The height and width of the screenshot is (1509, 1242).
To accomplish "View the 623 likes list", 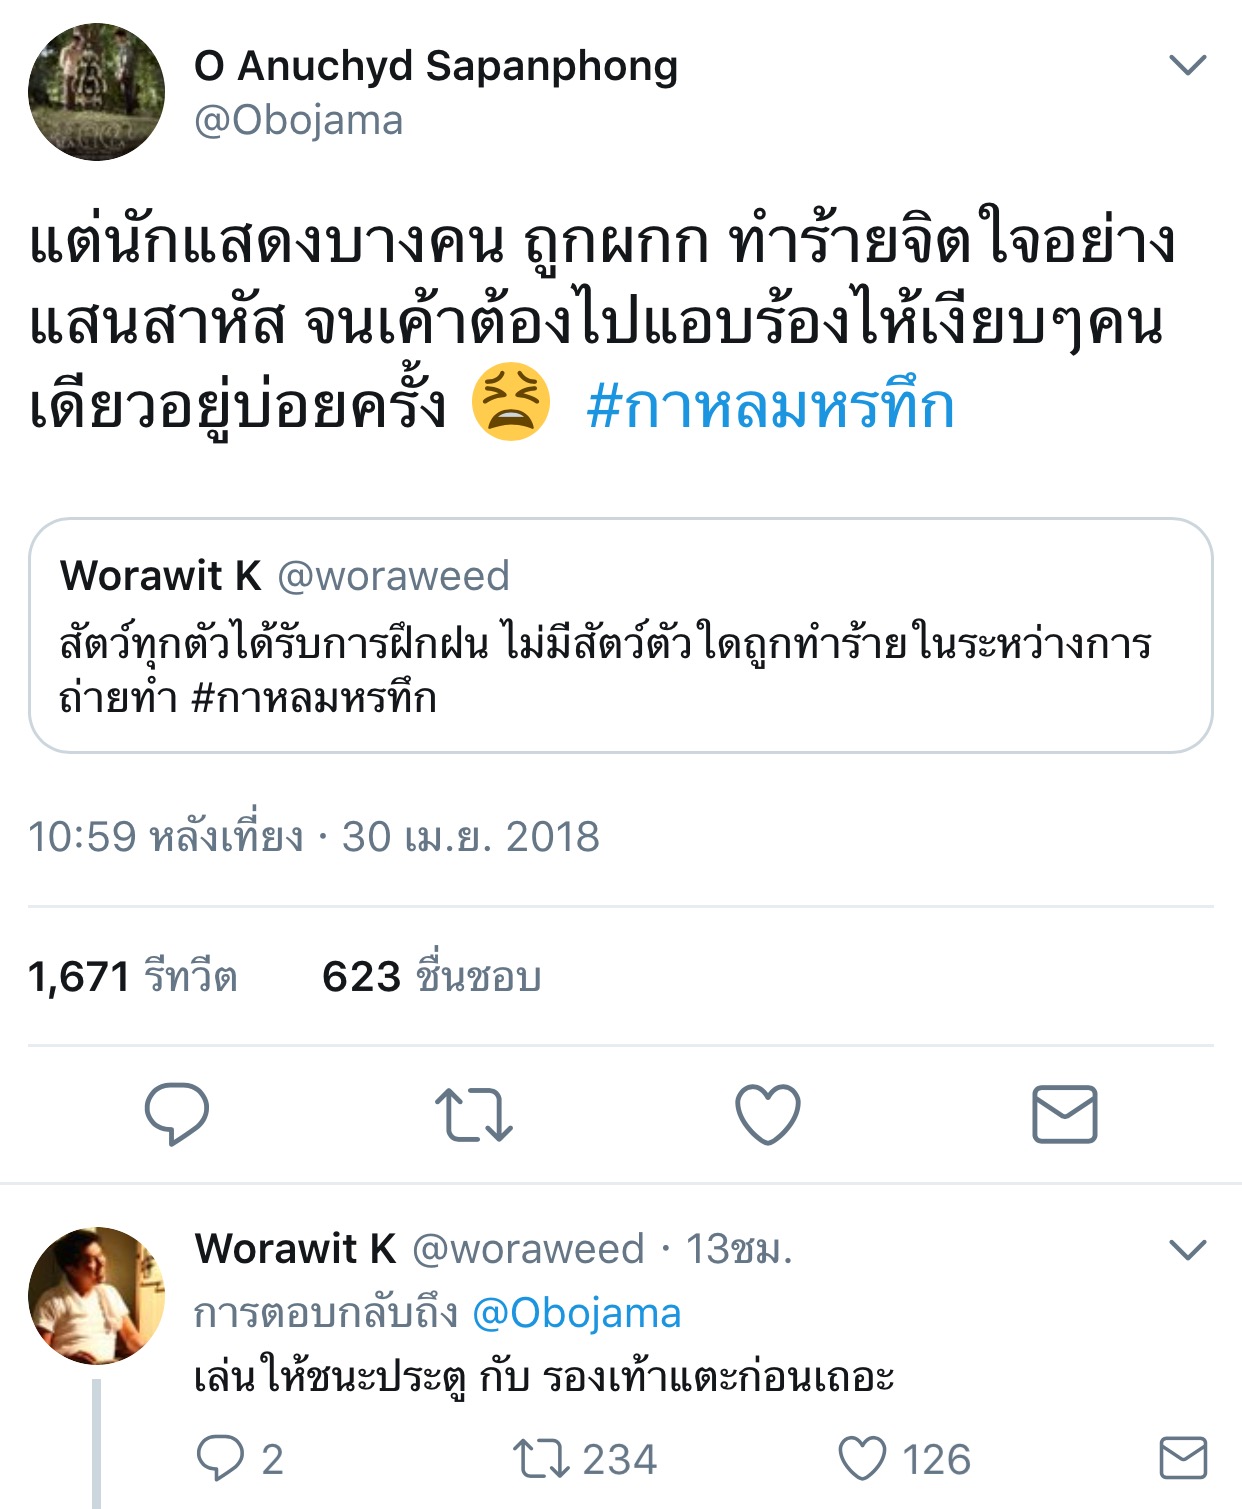I will pos(432,977).
